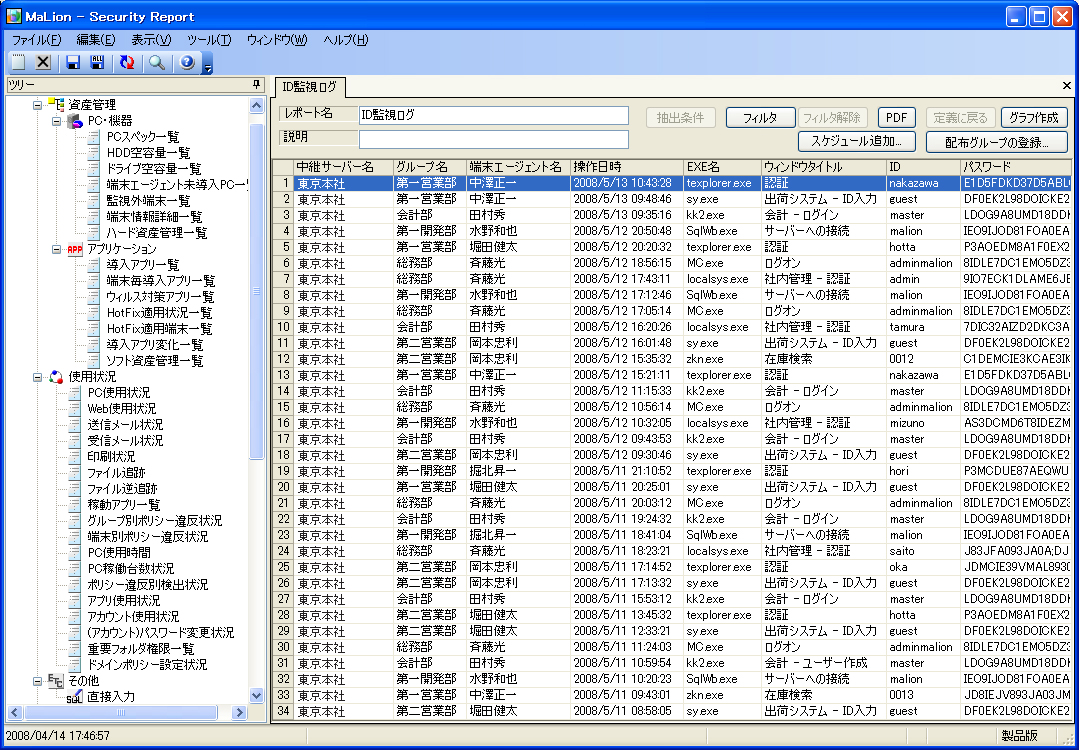This screenshot has width=1079, height=750.
Task: Open Web使用状況 in the tree
Action: (121, 409)
